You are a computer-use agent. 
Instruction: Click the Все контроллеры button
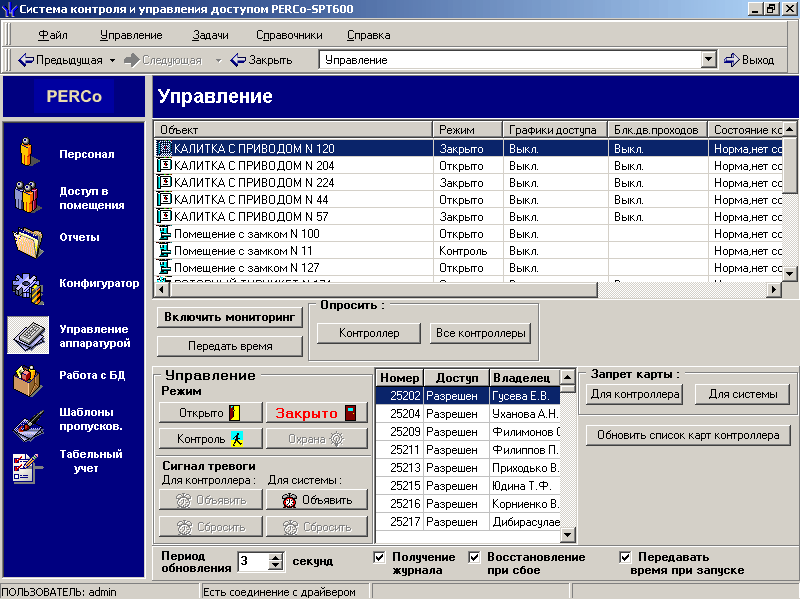tap(480, 333)
